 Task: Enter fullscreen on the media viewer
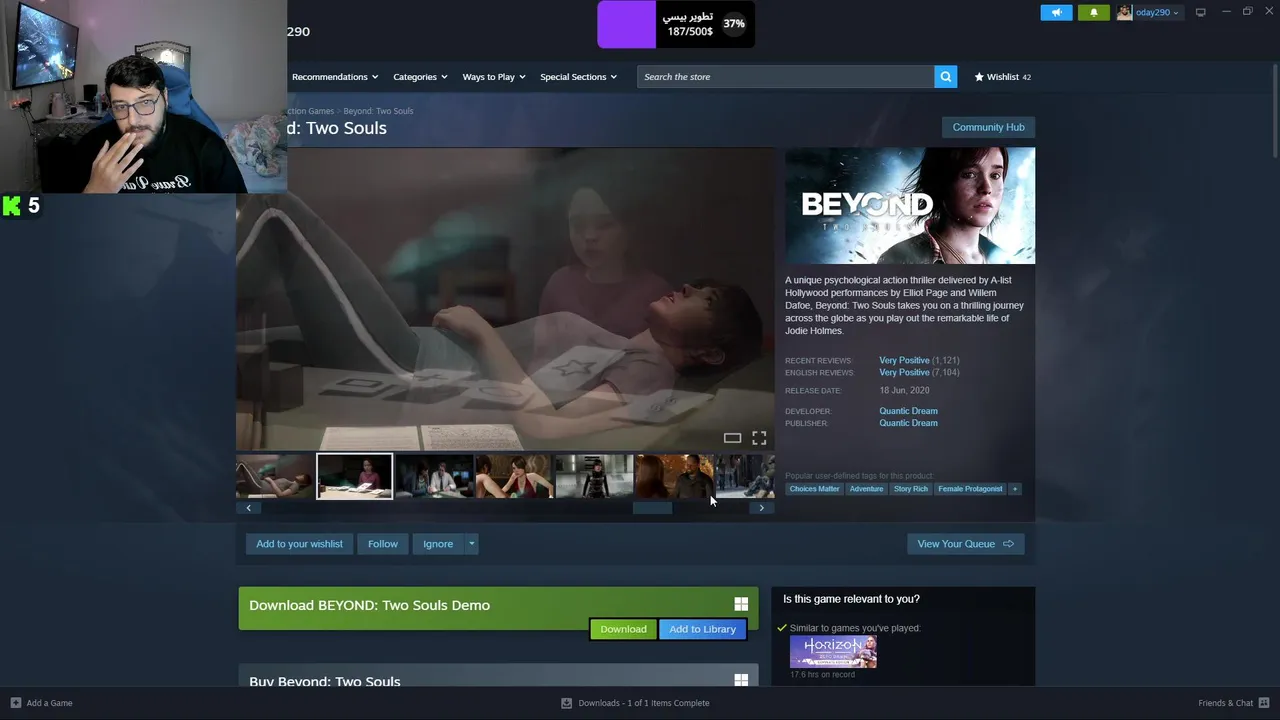pyautogui.click(x=759, y=438)
